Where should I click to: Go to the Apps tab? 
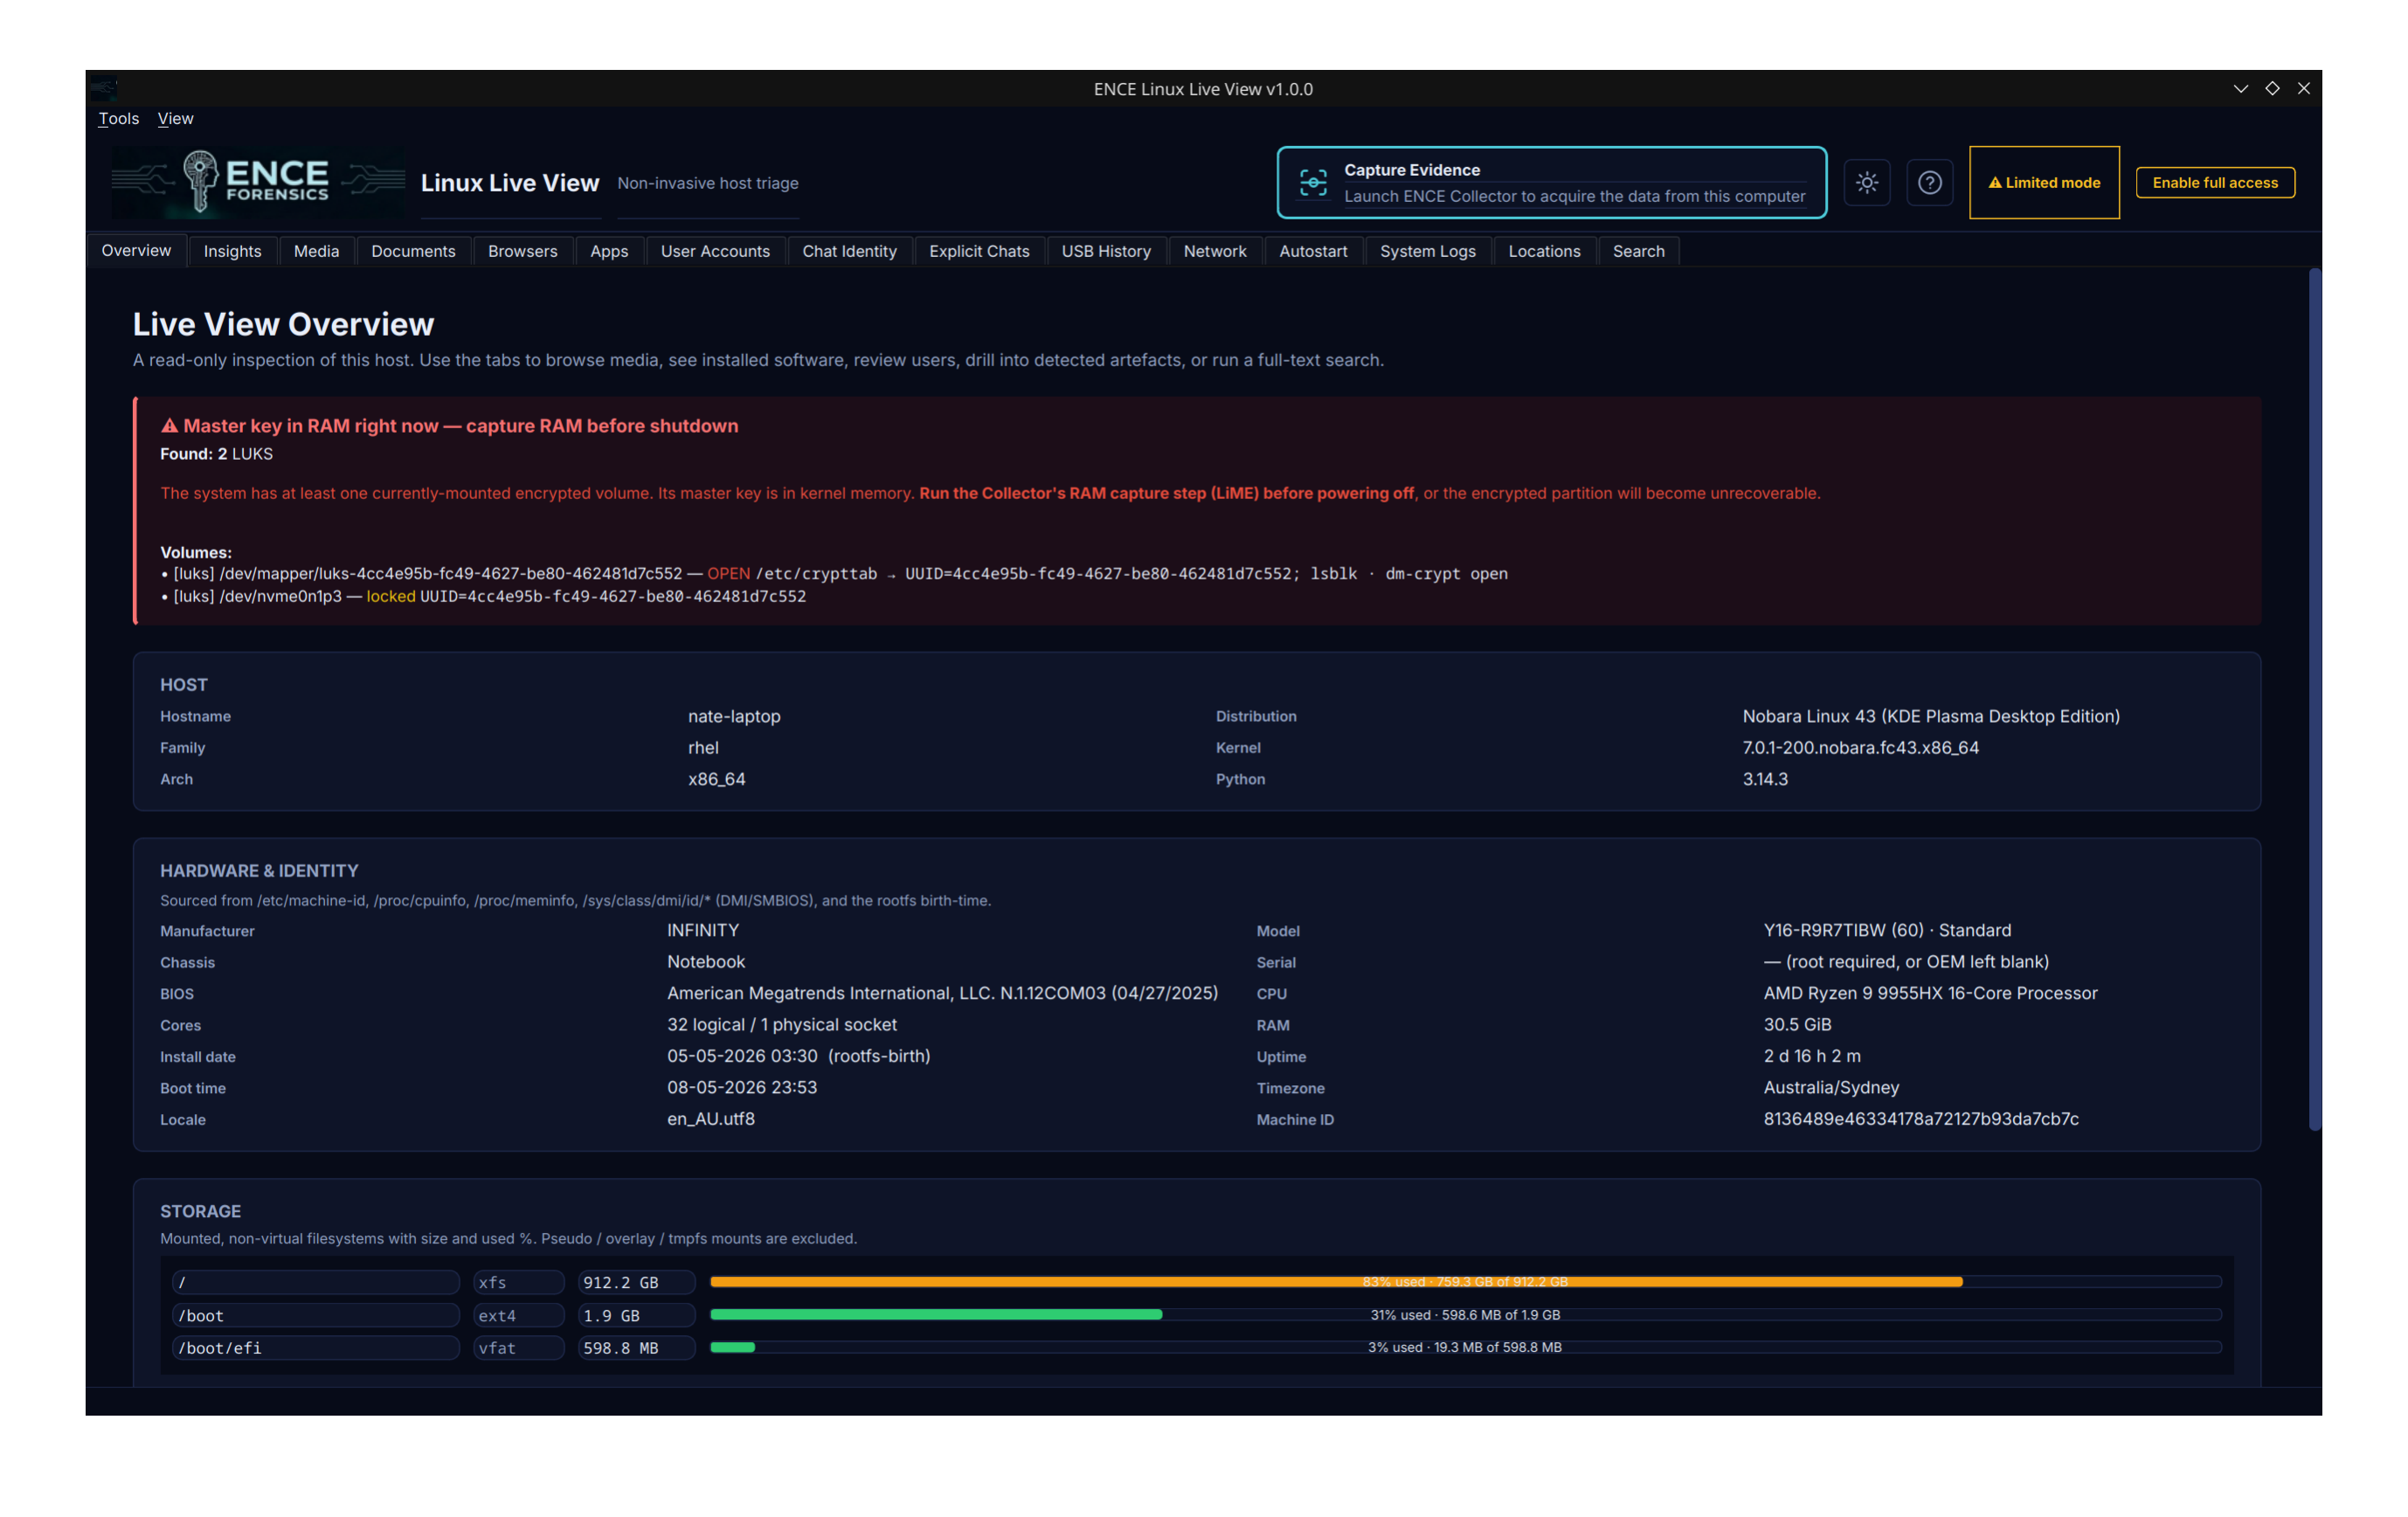pyautogui.click(x=609, y=252)
